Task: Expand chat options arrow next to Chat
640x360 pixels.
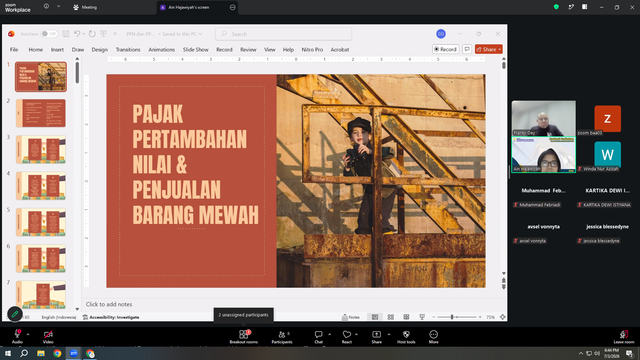Action: pos(329,334)
